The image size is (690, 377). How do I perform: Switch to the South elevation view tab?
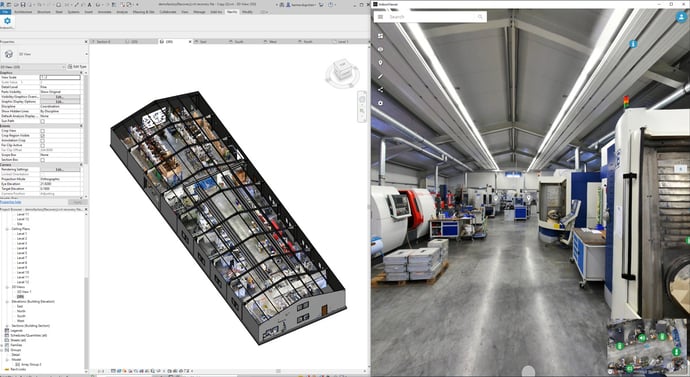coord(239,42)
